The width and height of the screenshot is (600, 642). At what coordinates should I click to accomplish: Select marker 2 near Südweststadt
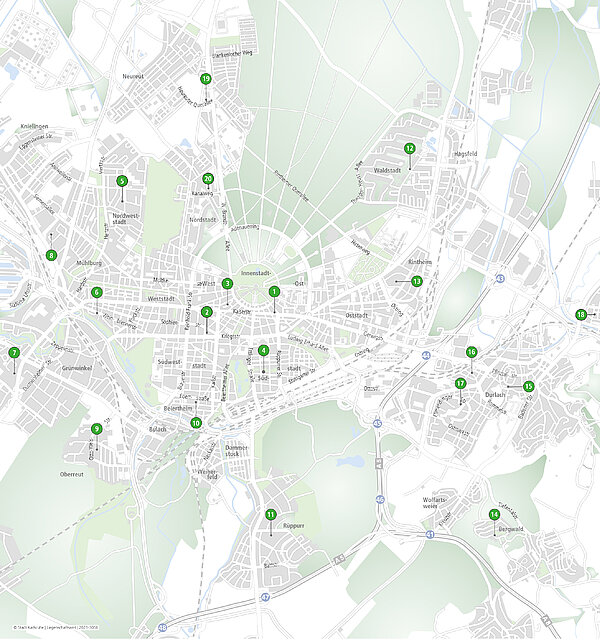(x=207, y=312)
